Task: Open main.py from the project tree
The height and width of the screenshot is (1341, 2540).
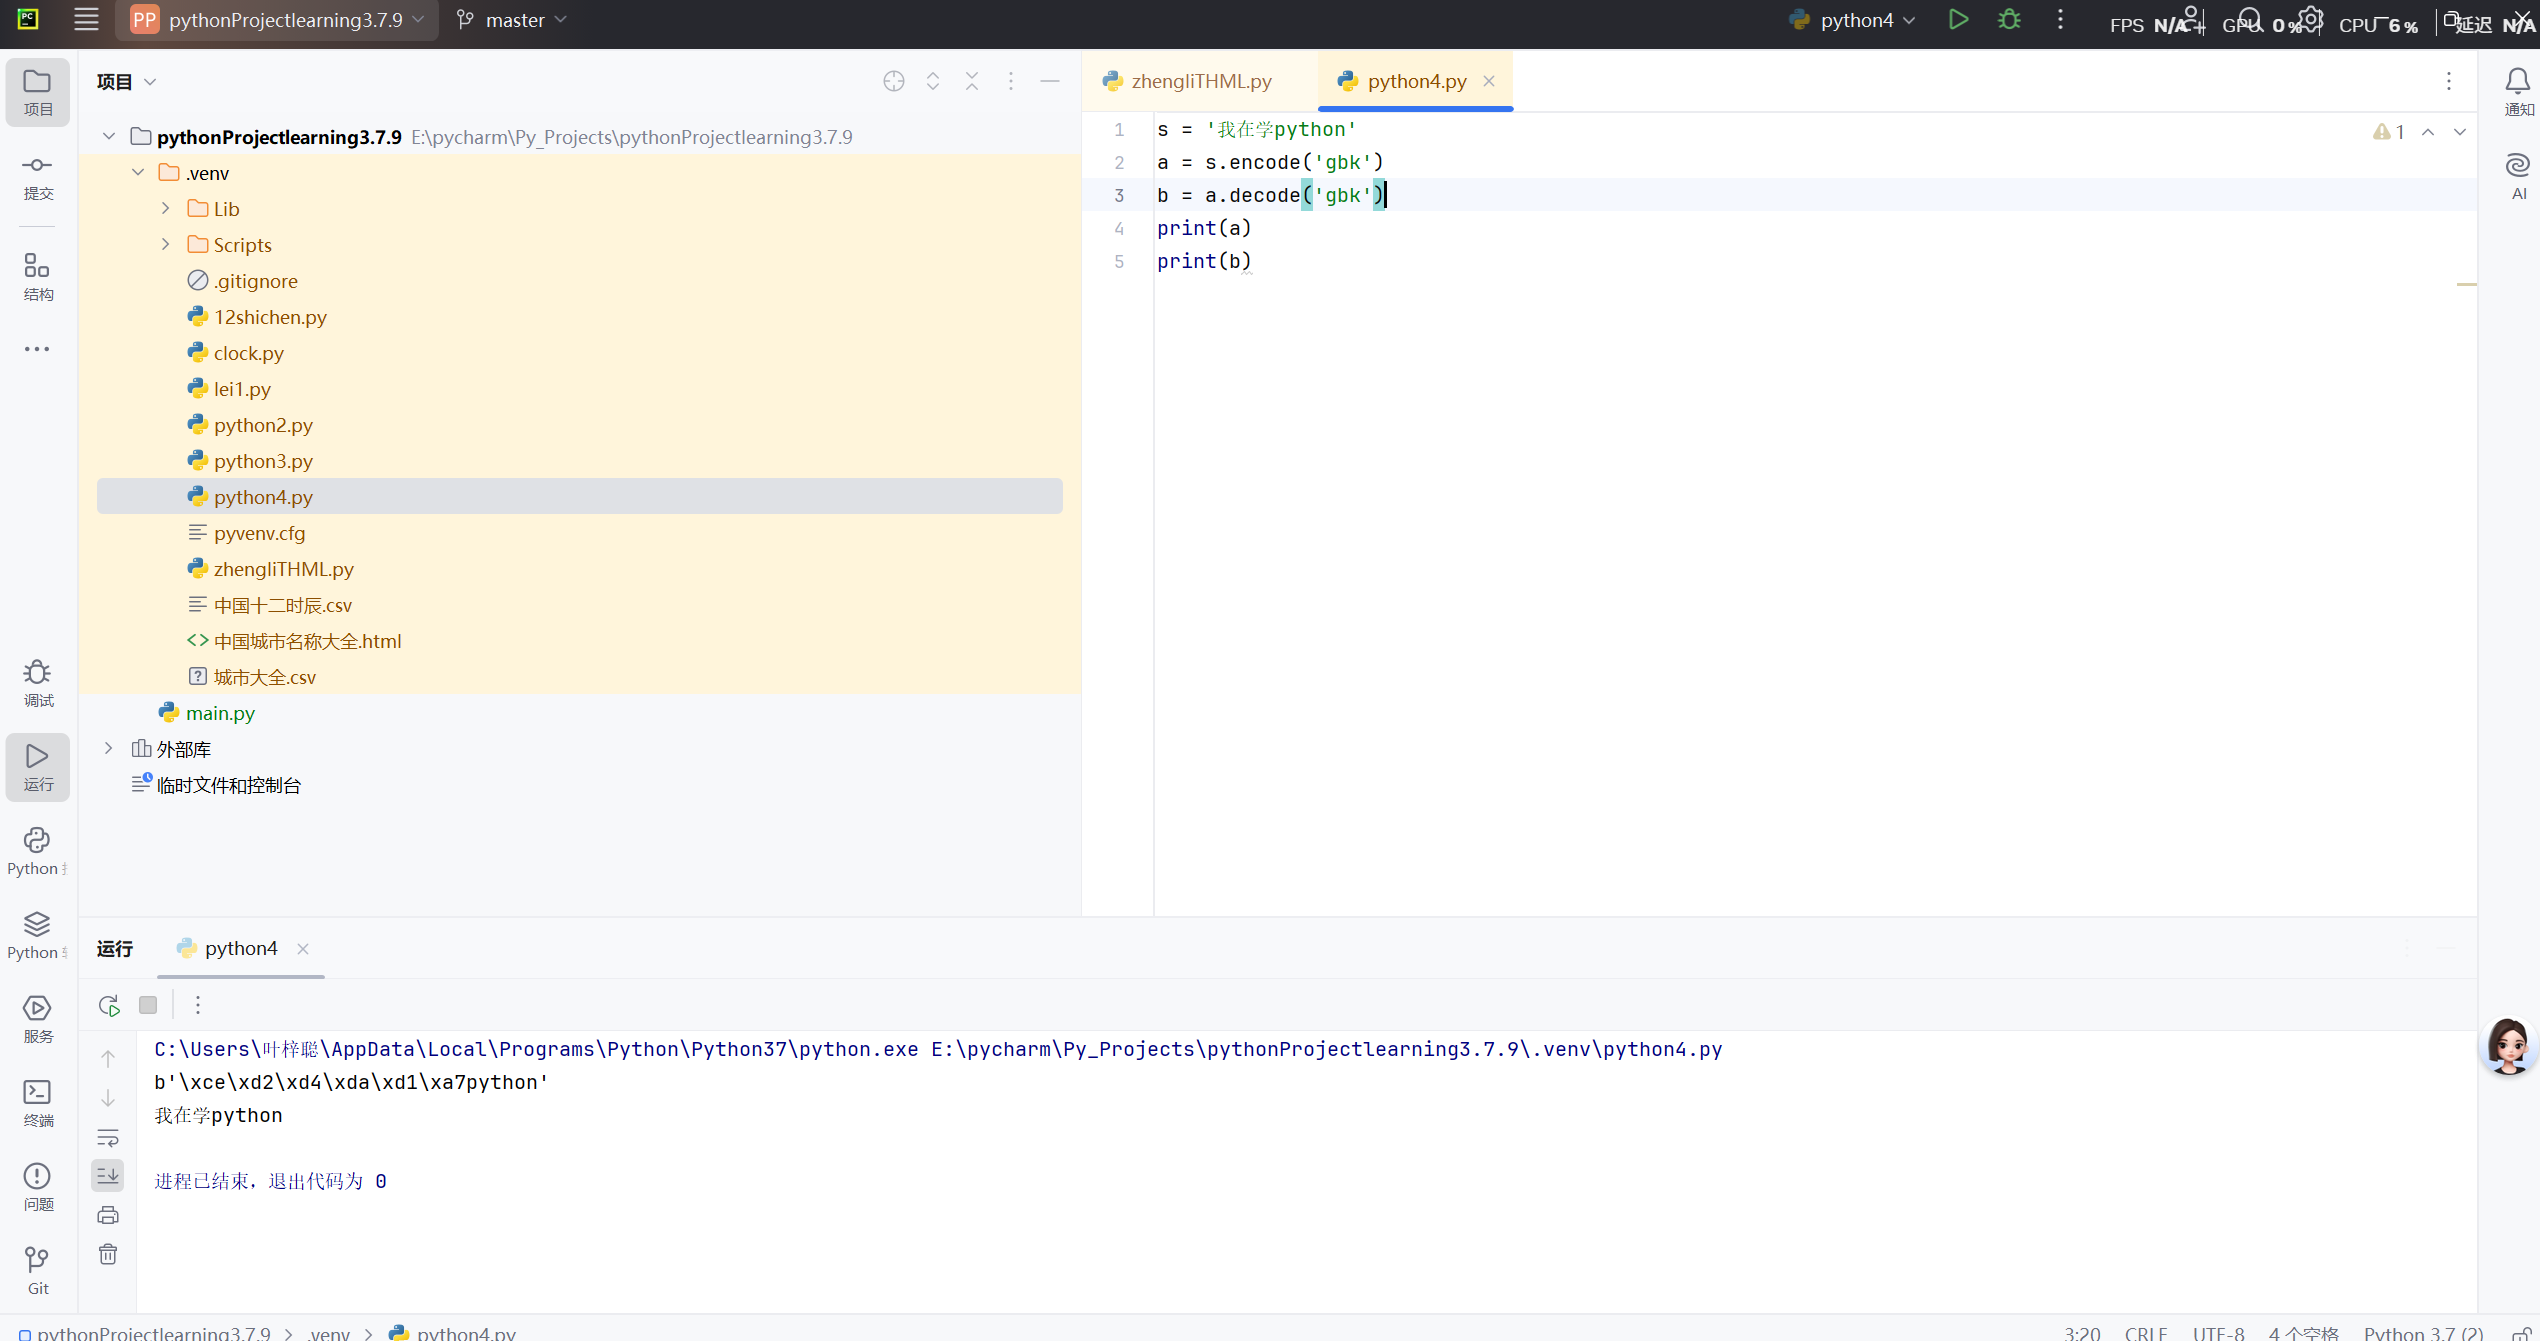Action: [x=220, y=713]
